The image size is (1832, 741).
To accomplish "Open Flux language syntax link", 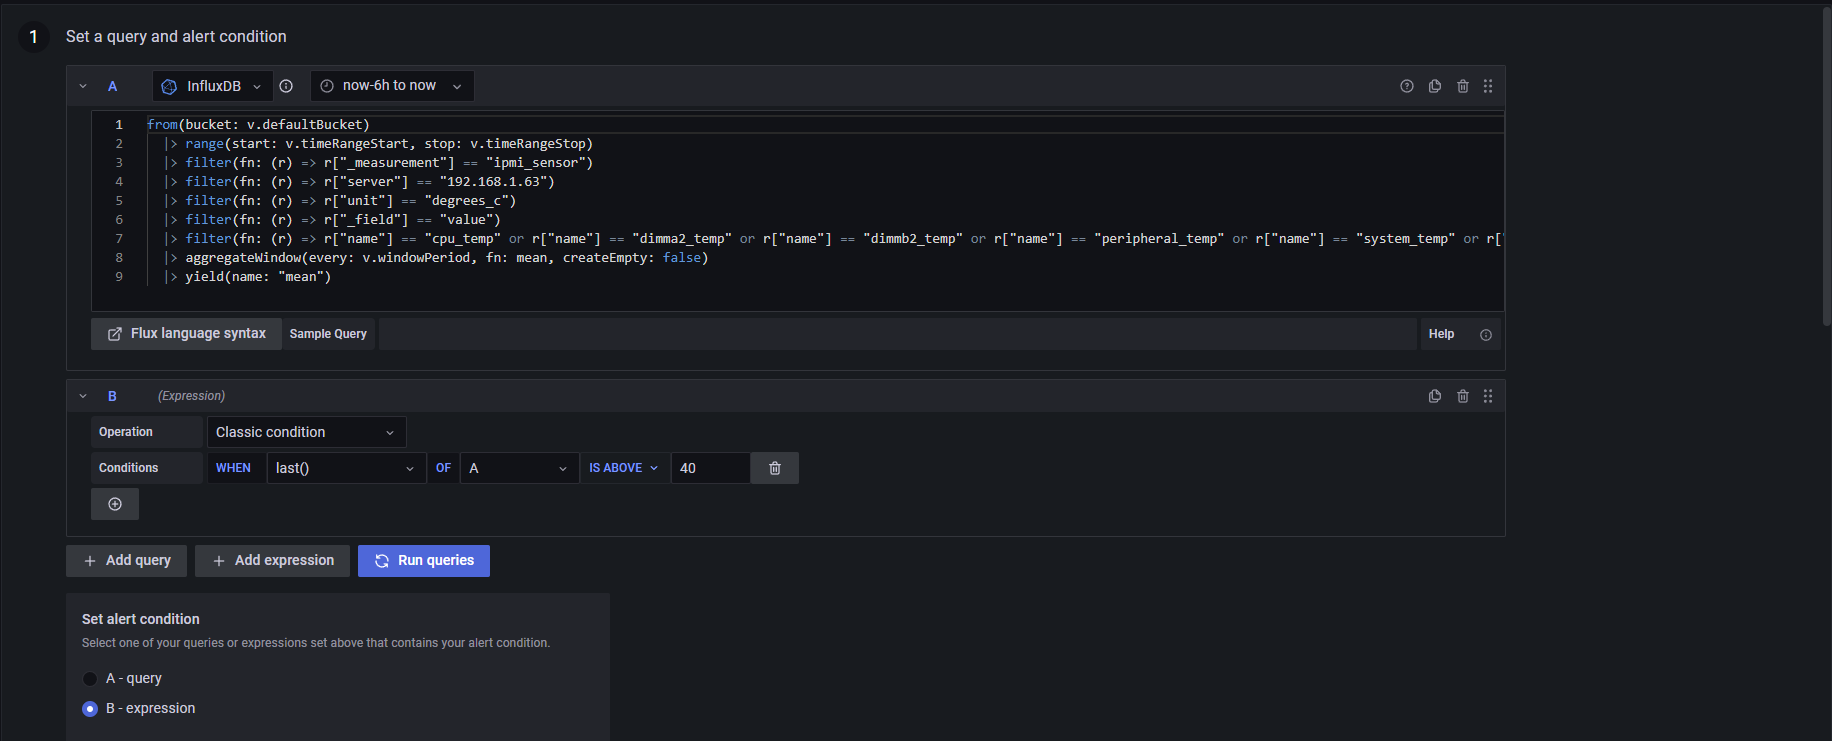I will pos(186,334).
